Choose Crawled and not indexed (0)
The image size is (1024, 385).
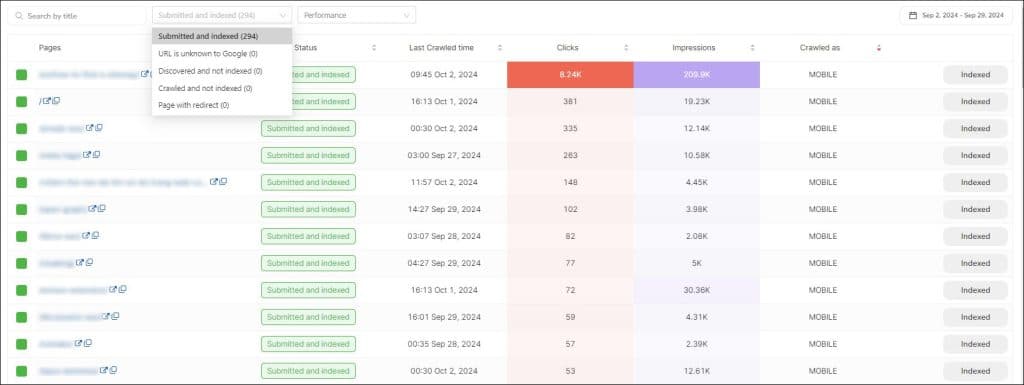coord(222,88)
